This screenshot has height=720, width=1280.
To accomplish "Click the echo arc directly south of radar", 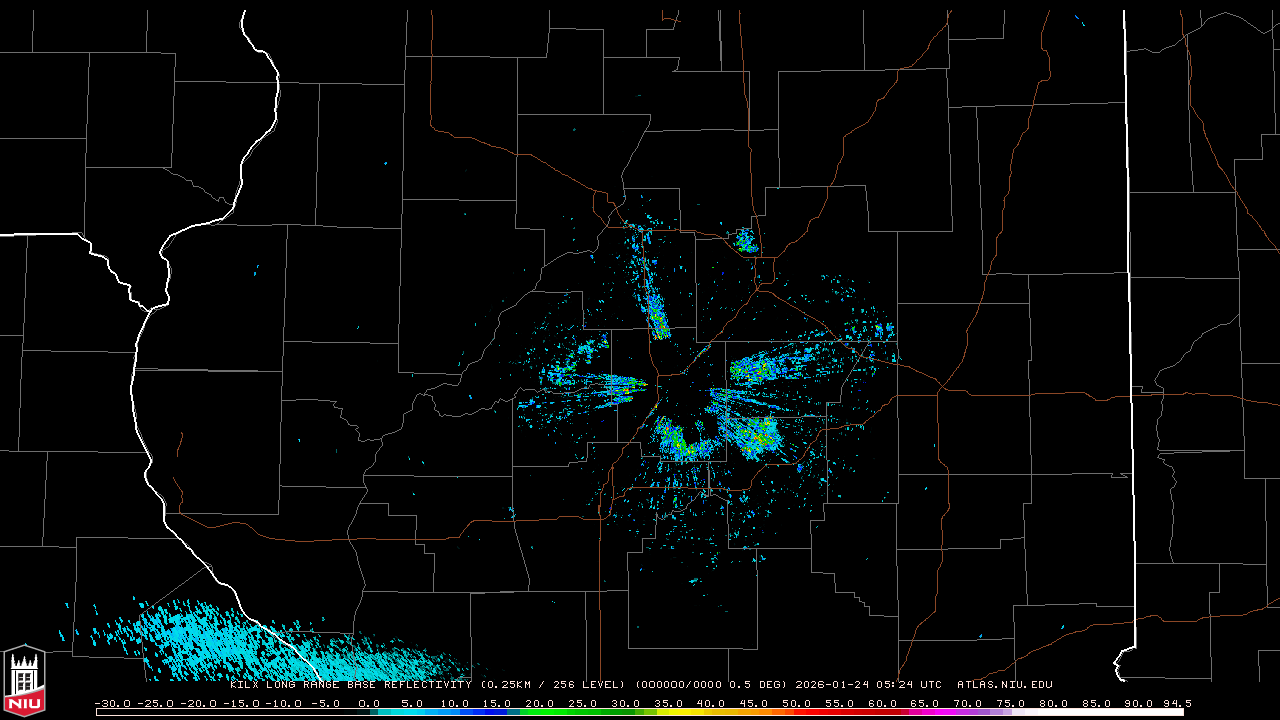I will point(685,445).
